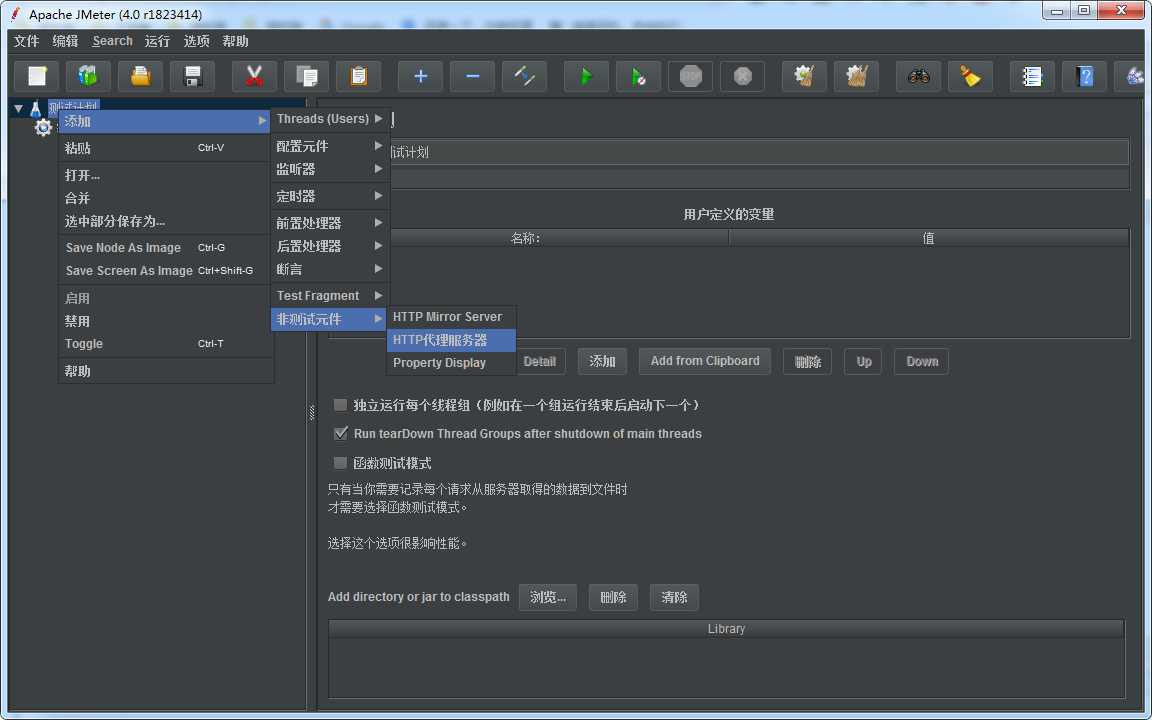
Task: Click the Shutdown test icon
Action: click(743, 76)
